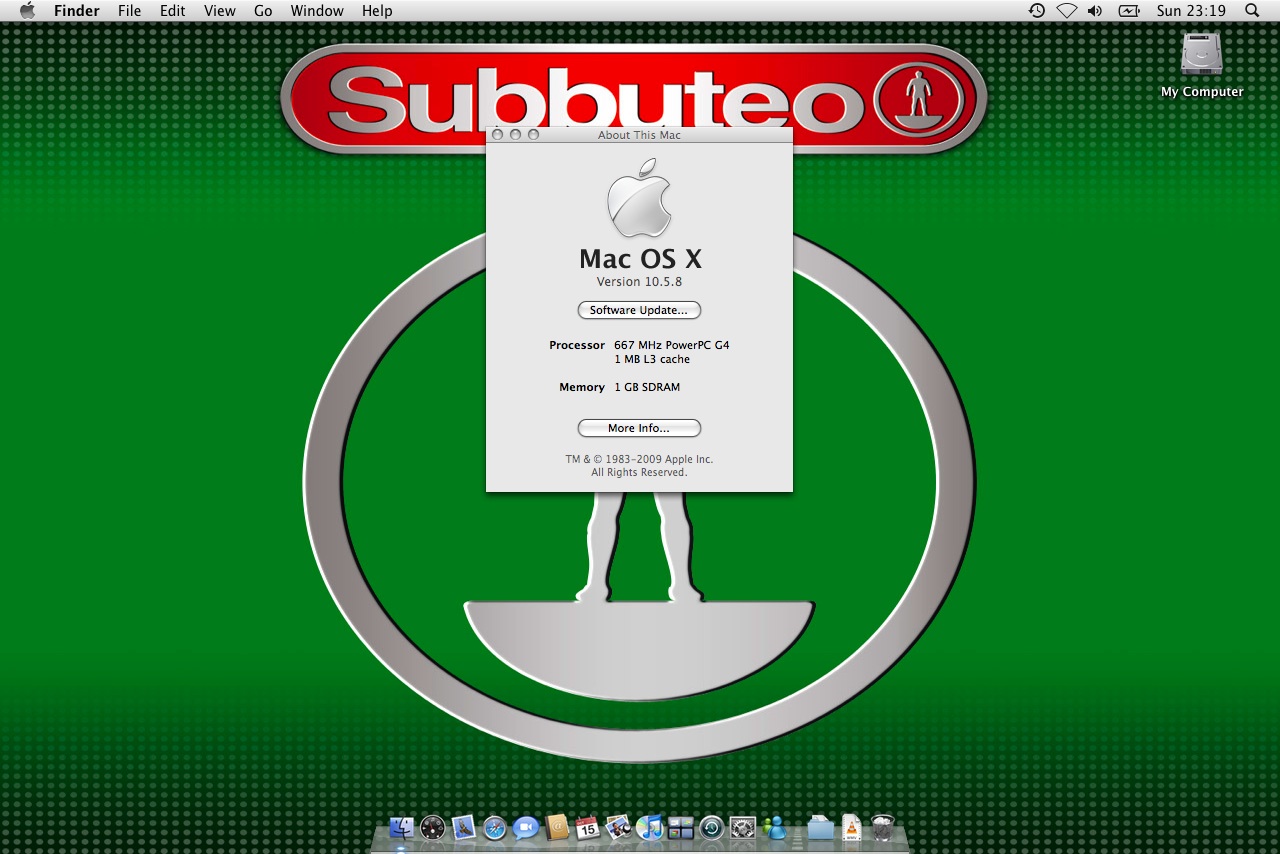1280x854 pixels.
Task: Click the About This Mac title bar
Action: 639,134
